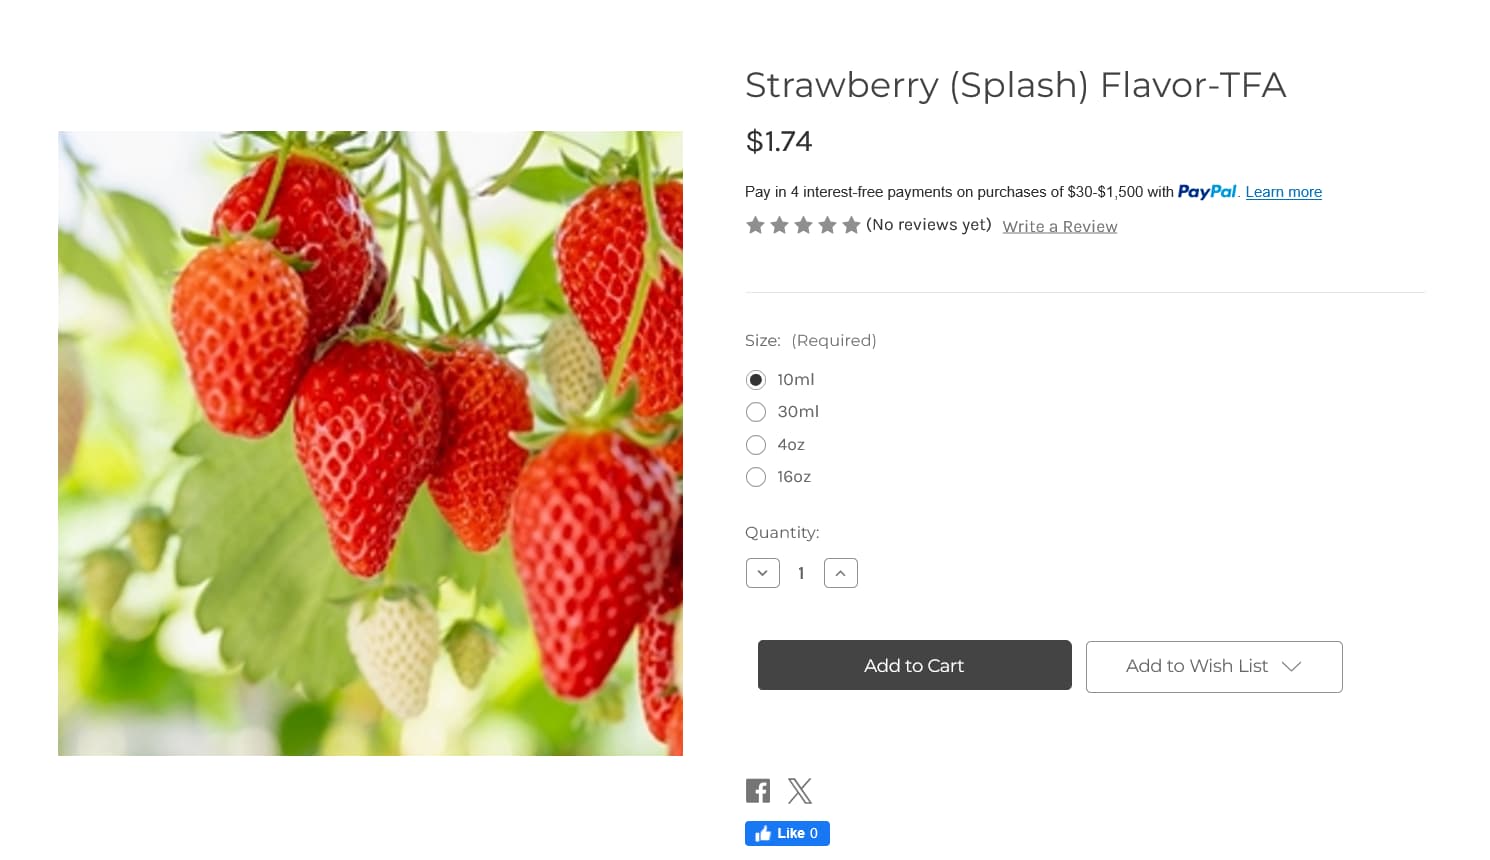Select the 10ml size option
This screenshot has width=1490, height=860.
pyautogui.click(x=756, y=380)
